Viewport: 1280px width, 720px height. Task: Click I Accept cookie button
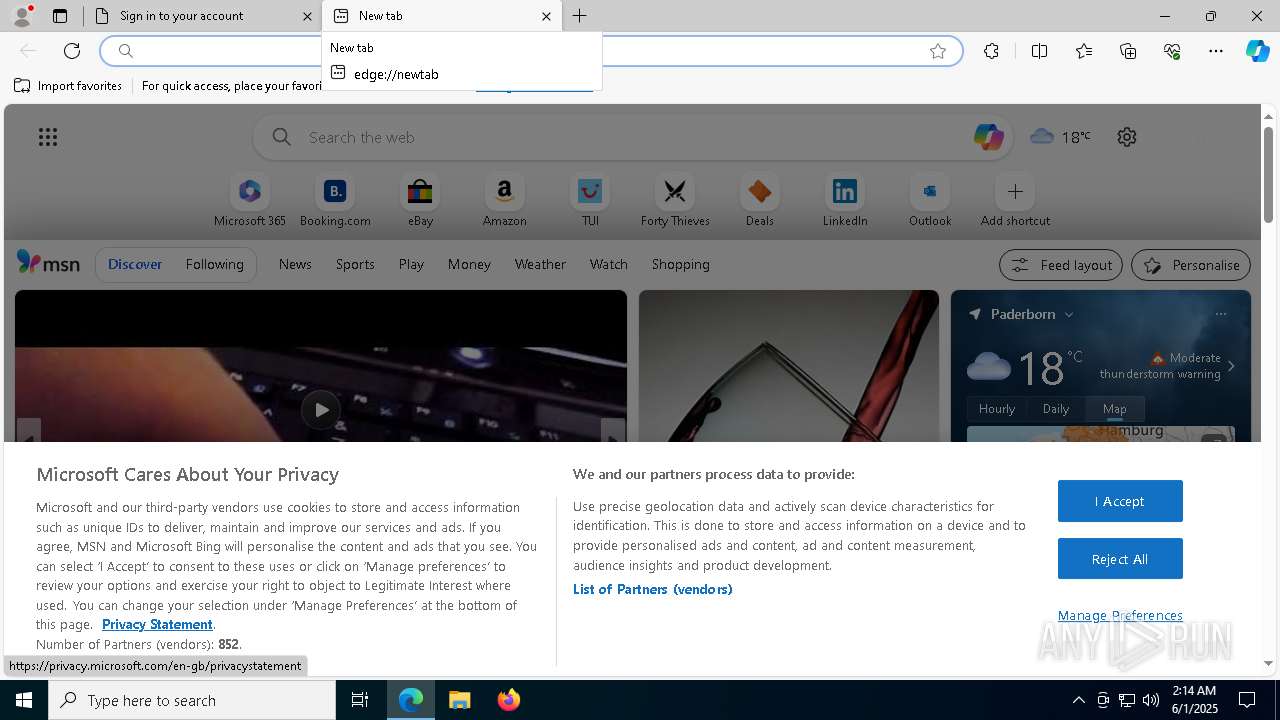(x=1120, y=501)
